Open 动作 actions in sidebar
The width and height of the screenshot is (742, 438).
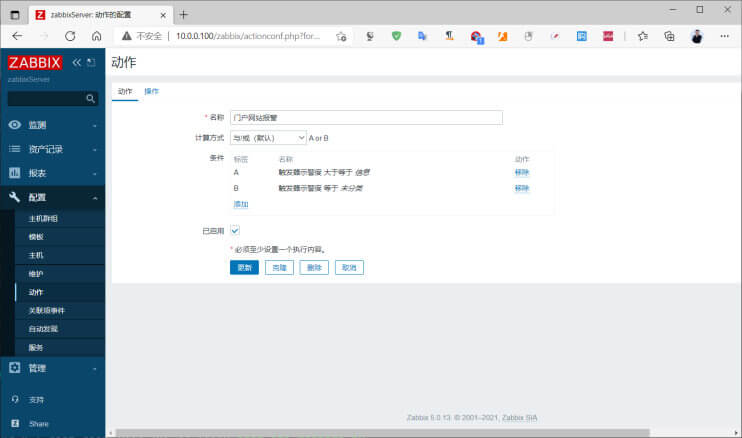(36, 292)
